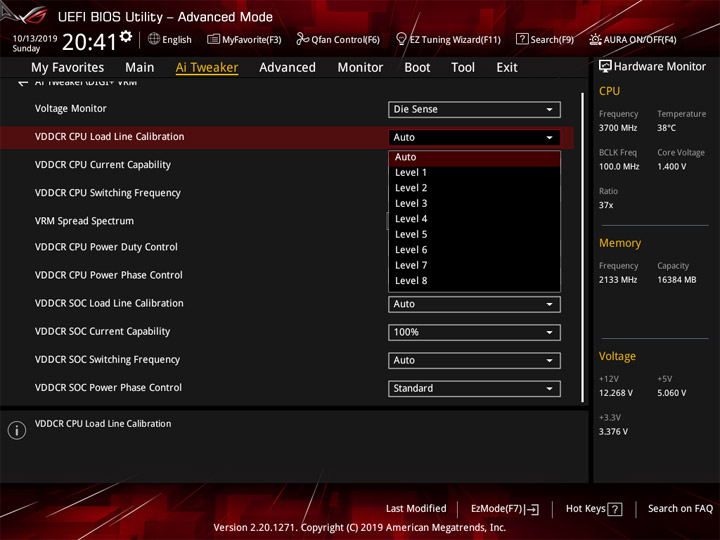Pick Level 8 option

(474, 281)
